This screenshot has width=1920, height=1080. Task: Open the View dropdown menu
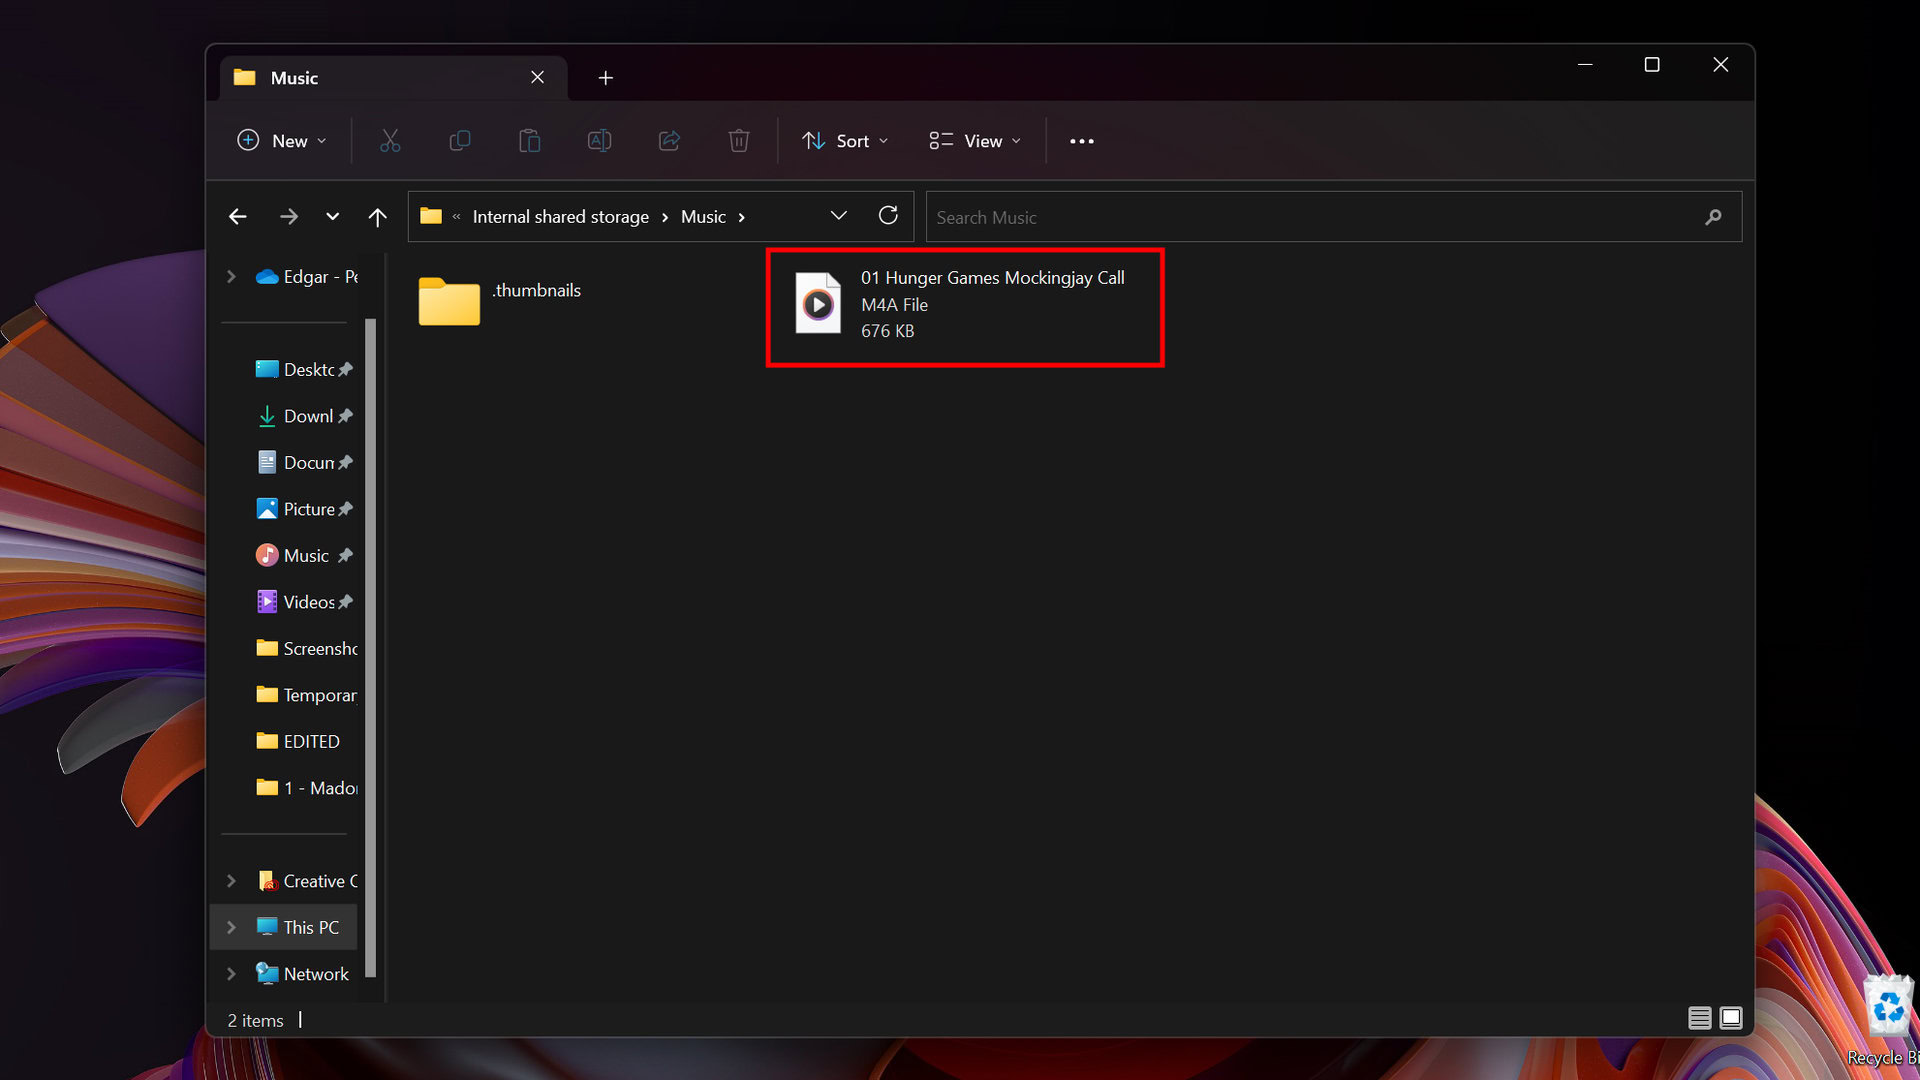[x=975, y=141]
